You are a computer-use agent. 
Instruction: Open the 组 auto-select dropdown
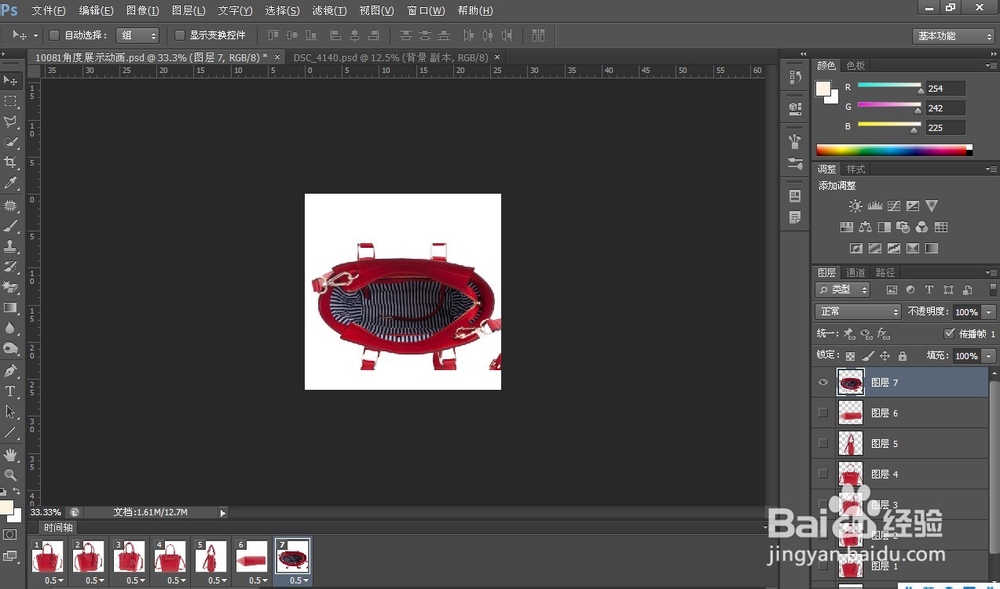138,35
